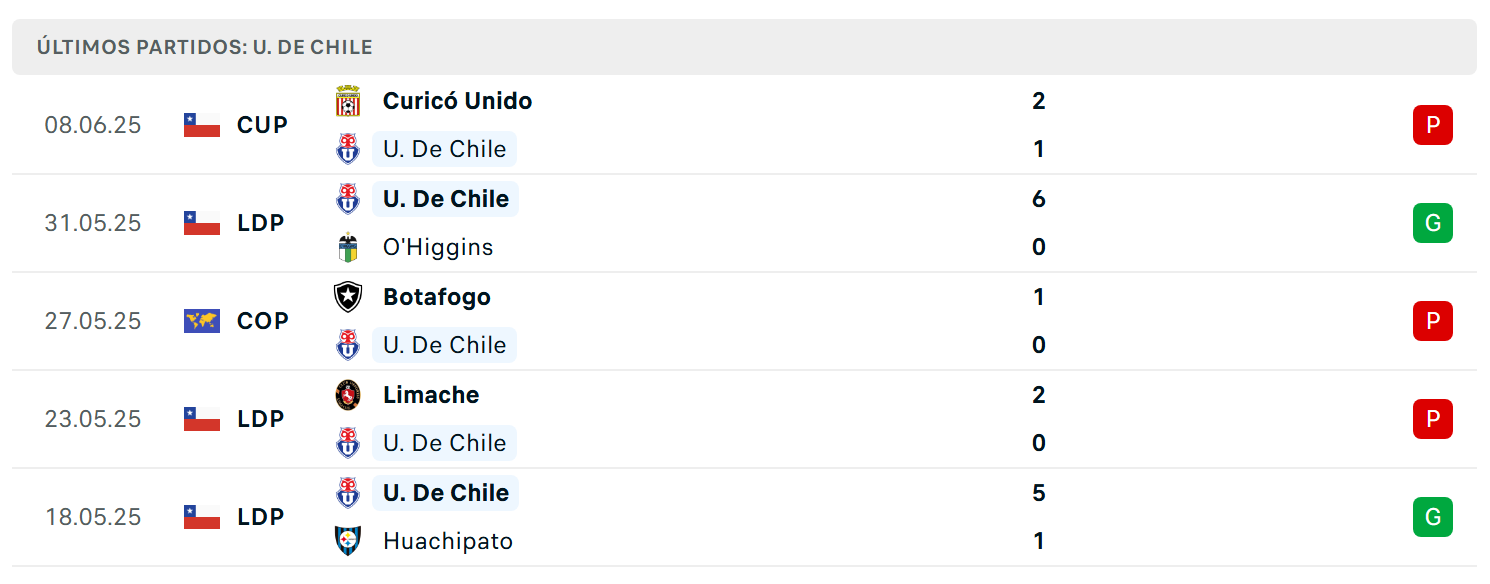Click the LDP label on 23.05.25 match
Screen dimensions: 1490x584
[x=261, y=419]
